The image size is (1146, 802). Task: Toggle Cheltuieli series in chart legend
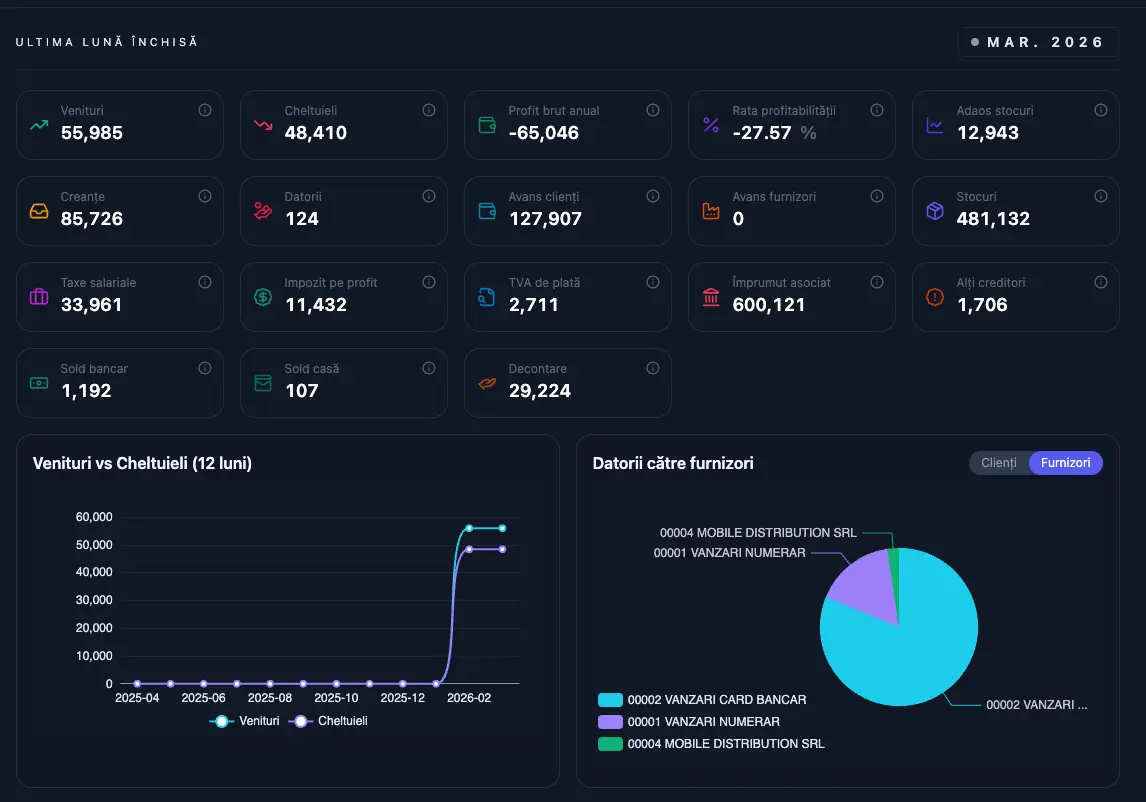tap(328, 721)
